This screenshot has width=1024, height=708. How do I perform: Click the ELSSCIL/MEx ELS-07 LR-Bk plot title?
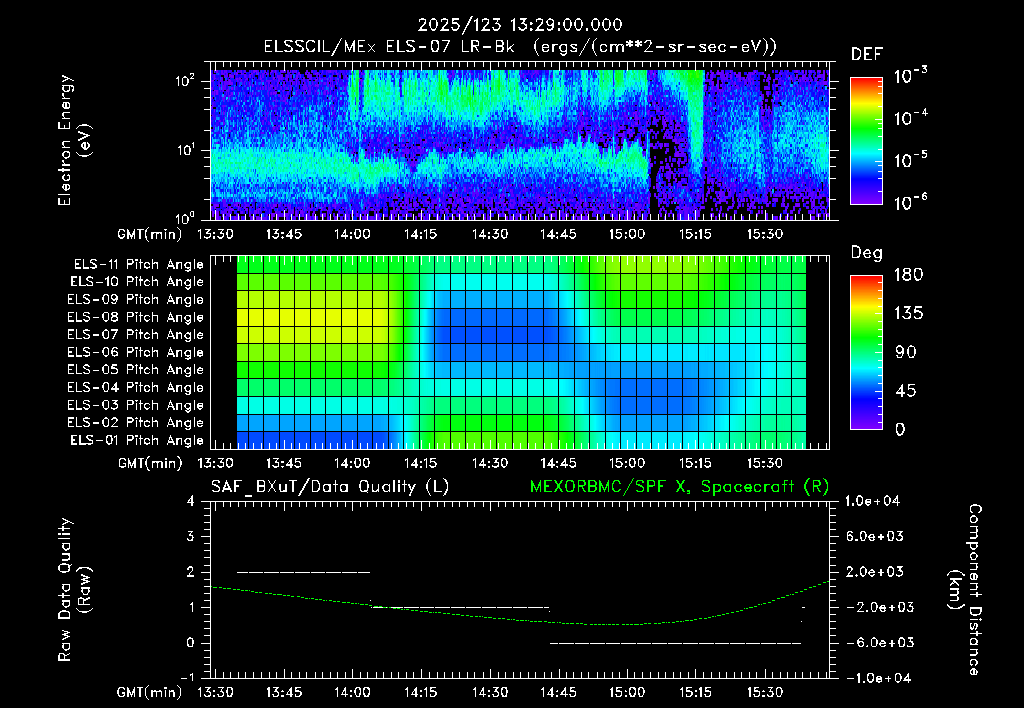pyautogui.click(x=520, y=46)
